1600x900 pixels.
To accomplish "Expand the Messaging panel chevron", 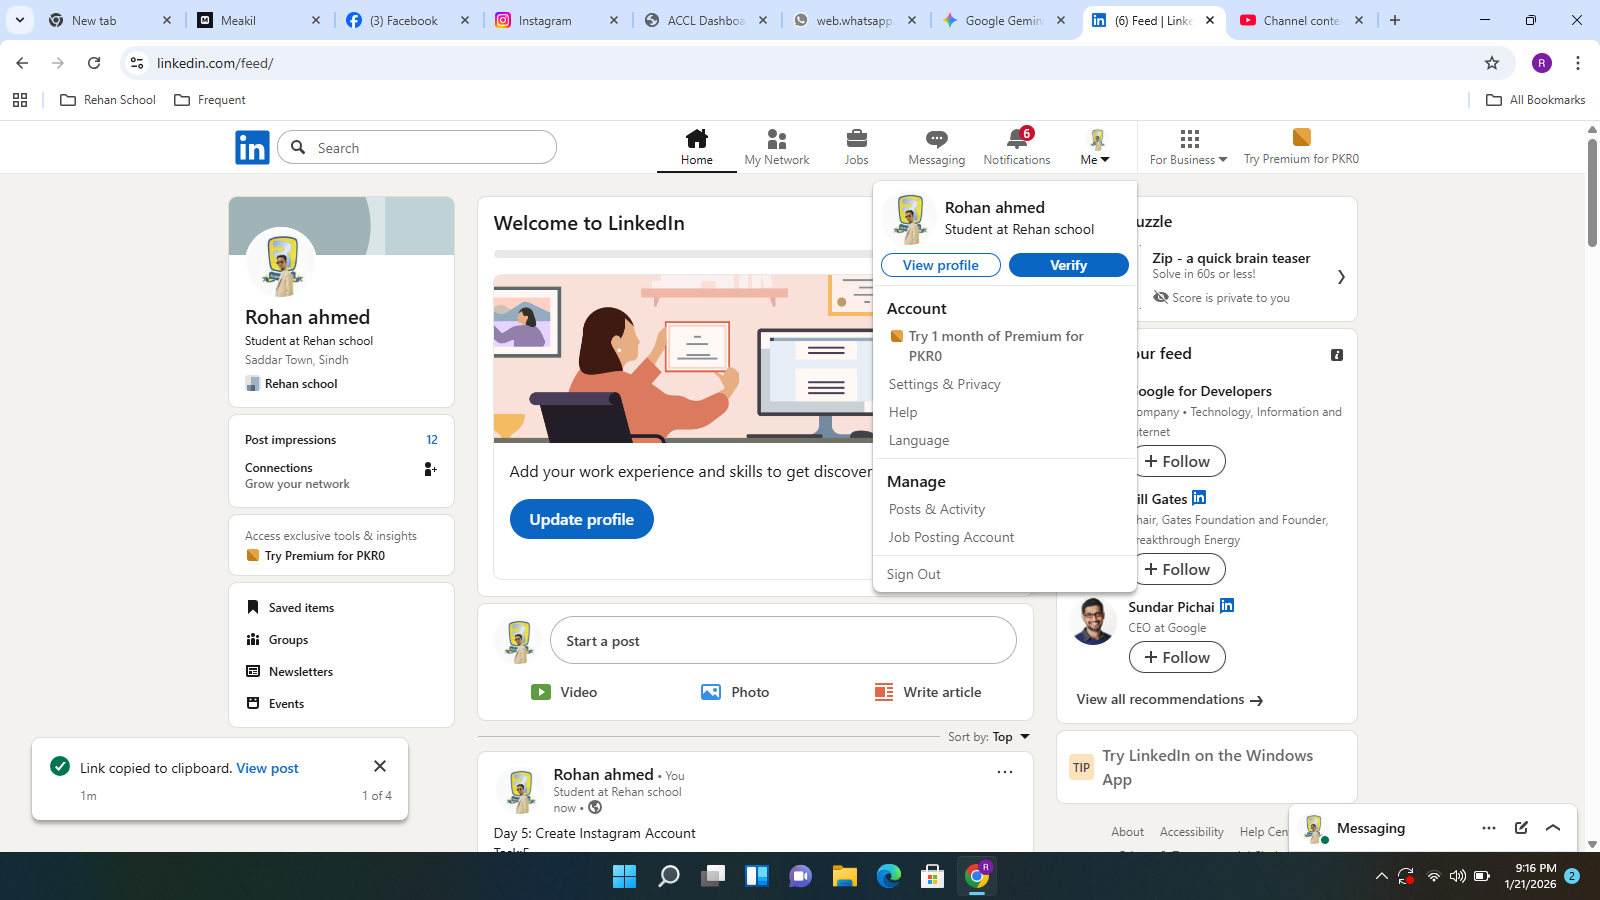I will point(1553,828).
